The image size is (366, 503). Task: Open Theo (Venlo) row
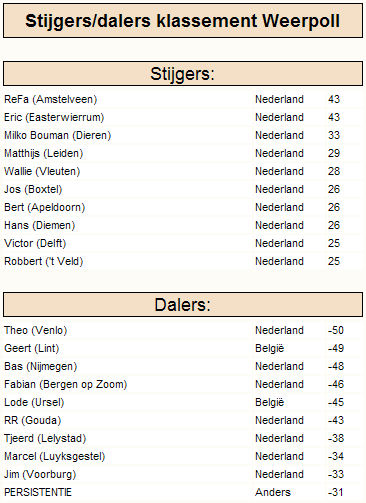tap(183, 330)
